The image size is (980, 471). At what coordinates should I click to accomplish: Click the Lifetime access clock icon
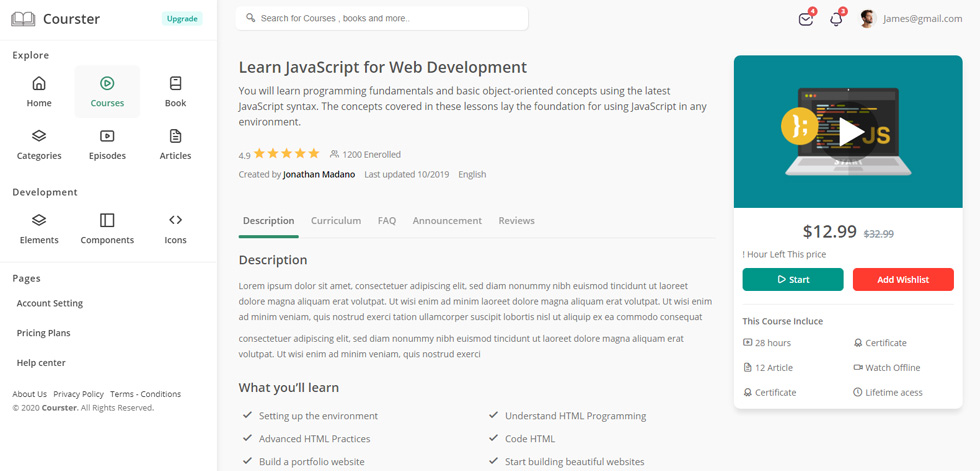pos(858,393)
